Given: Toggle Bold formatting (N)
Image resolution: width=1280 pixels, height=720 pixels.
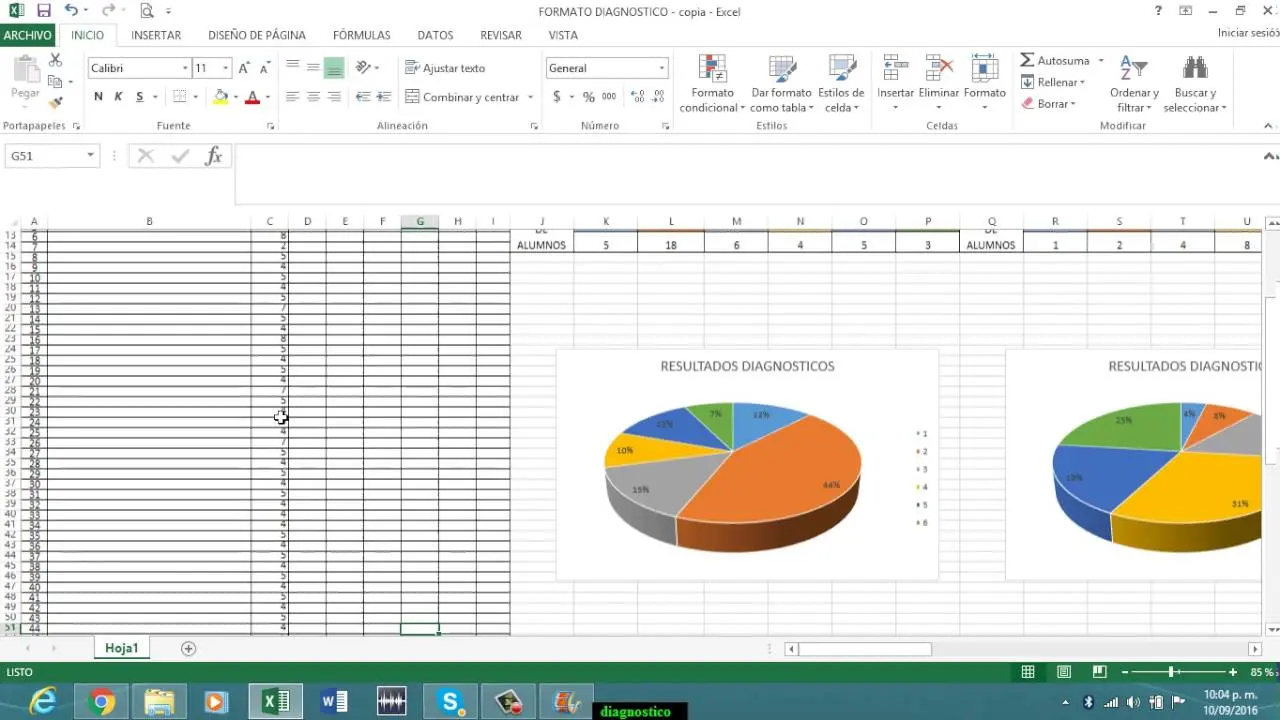Looking at the screenshot, I should click(x=98, y=97).
